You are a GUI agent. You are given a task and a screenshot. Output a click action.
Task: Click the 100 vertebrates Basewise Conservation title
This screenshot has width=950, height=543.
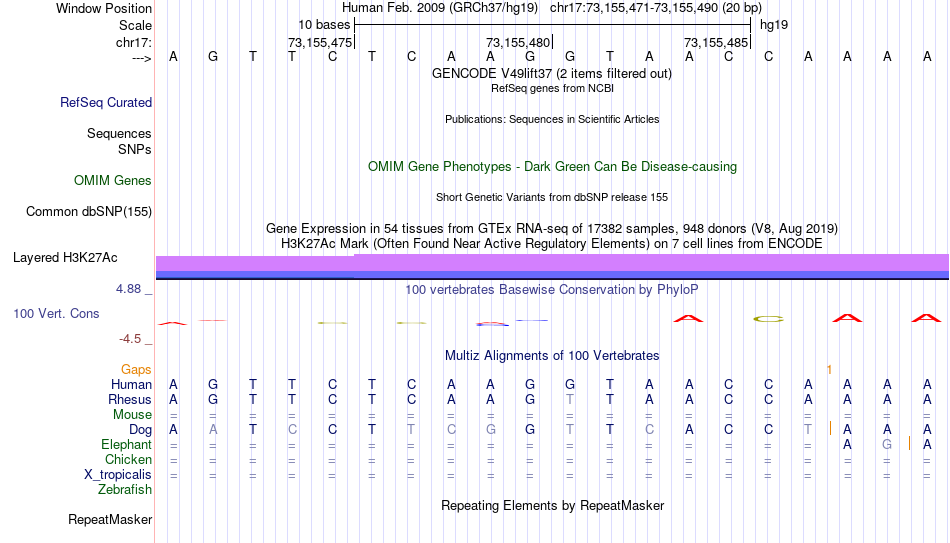click(551, 290)
